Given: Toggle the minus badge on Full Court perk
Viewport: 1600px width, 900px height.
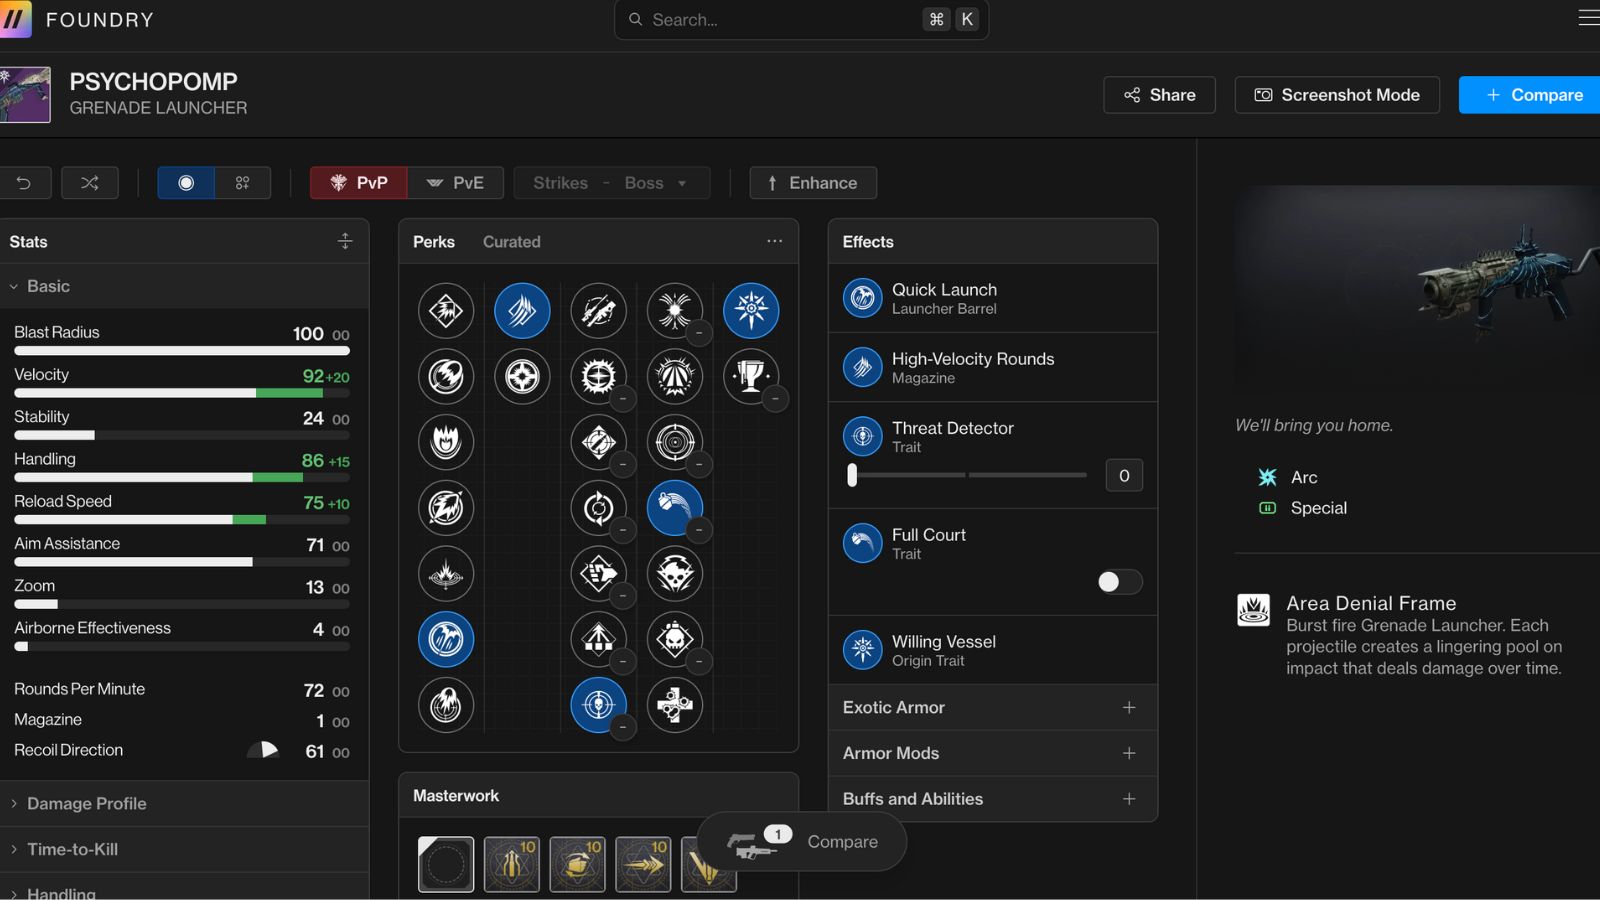Looking at the screenshot, I should [699, 530].
